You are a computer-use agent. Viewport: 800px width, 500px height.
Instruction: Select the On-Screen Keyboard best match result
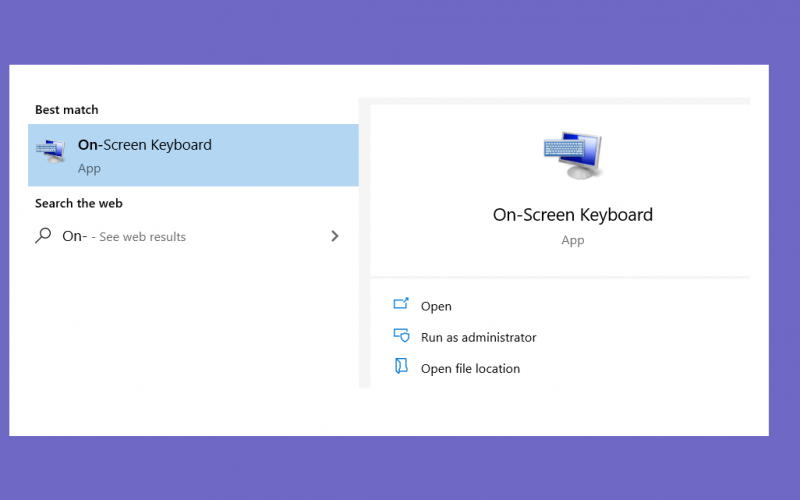click(x=193, y=155)
